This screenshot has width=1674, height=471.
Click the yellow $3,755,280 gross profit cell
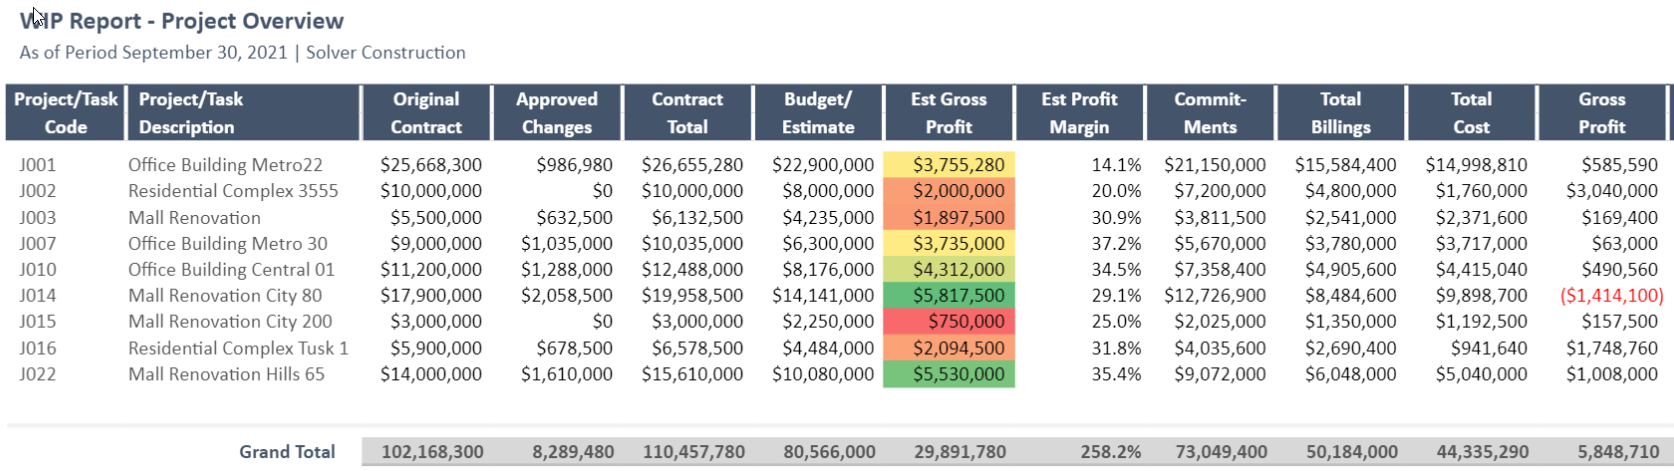(949, 165)
